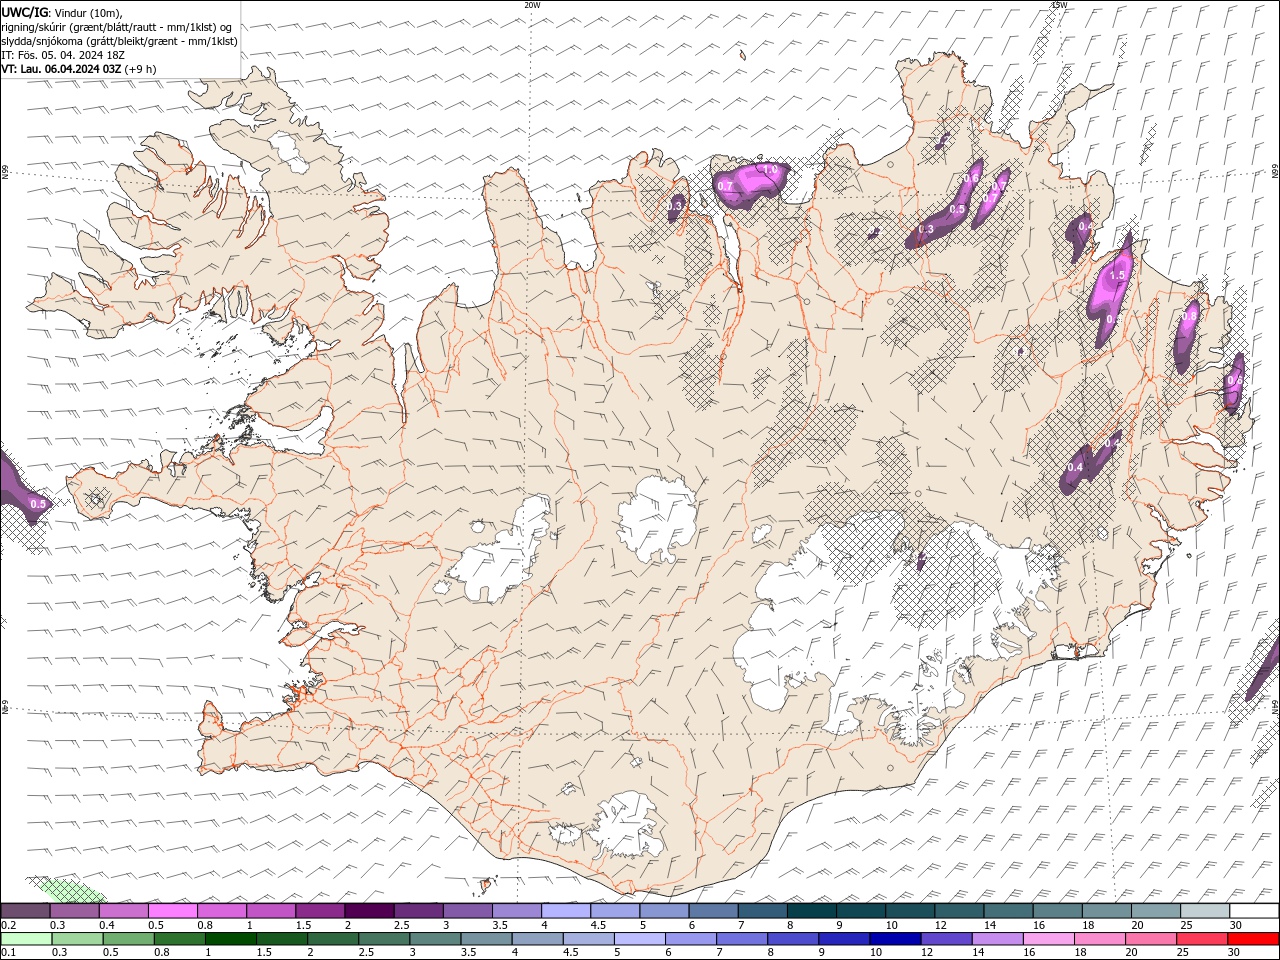Click the '20W' longitude label at the top

click(532, 5)
